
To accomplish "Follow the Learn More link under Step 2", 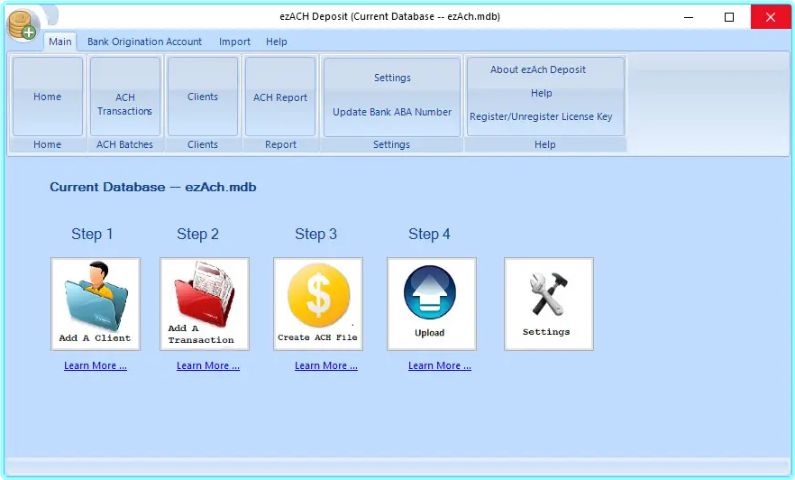I will coord(208,365).
